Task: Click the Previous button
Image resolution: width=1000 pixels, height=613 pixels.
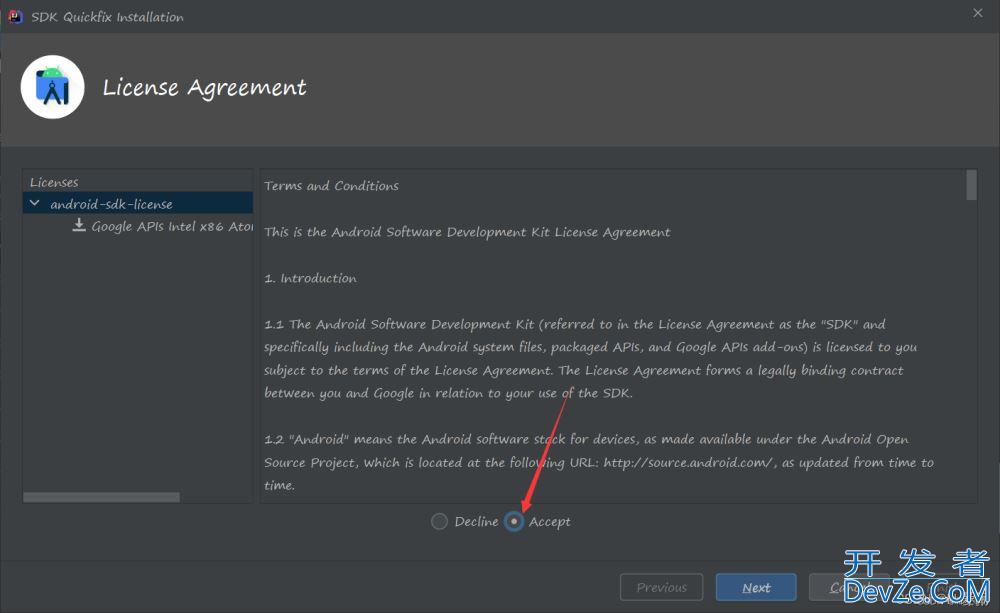Action: 661,587
